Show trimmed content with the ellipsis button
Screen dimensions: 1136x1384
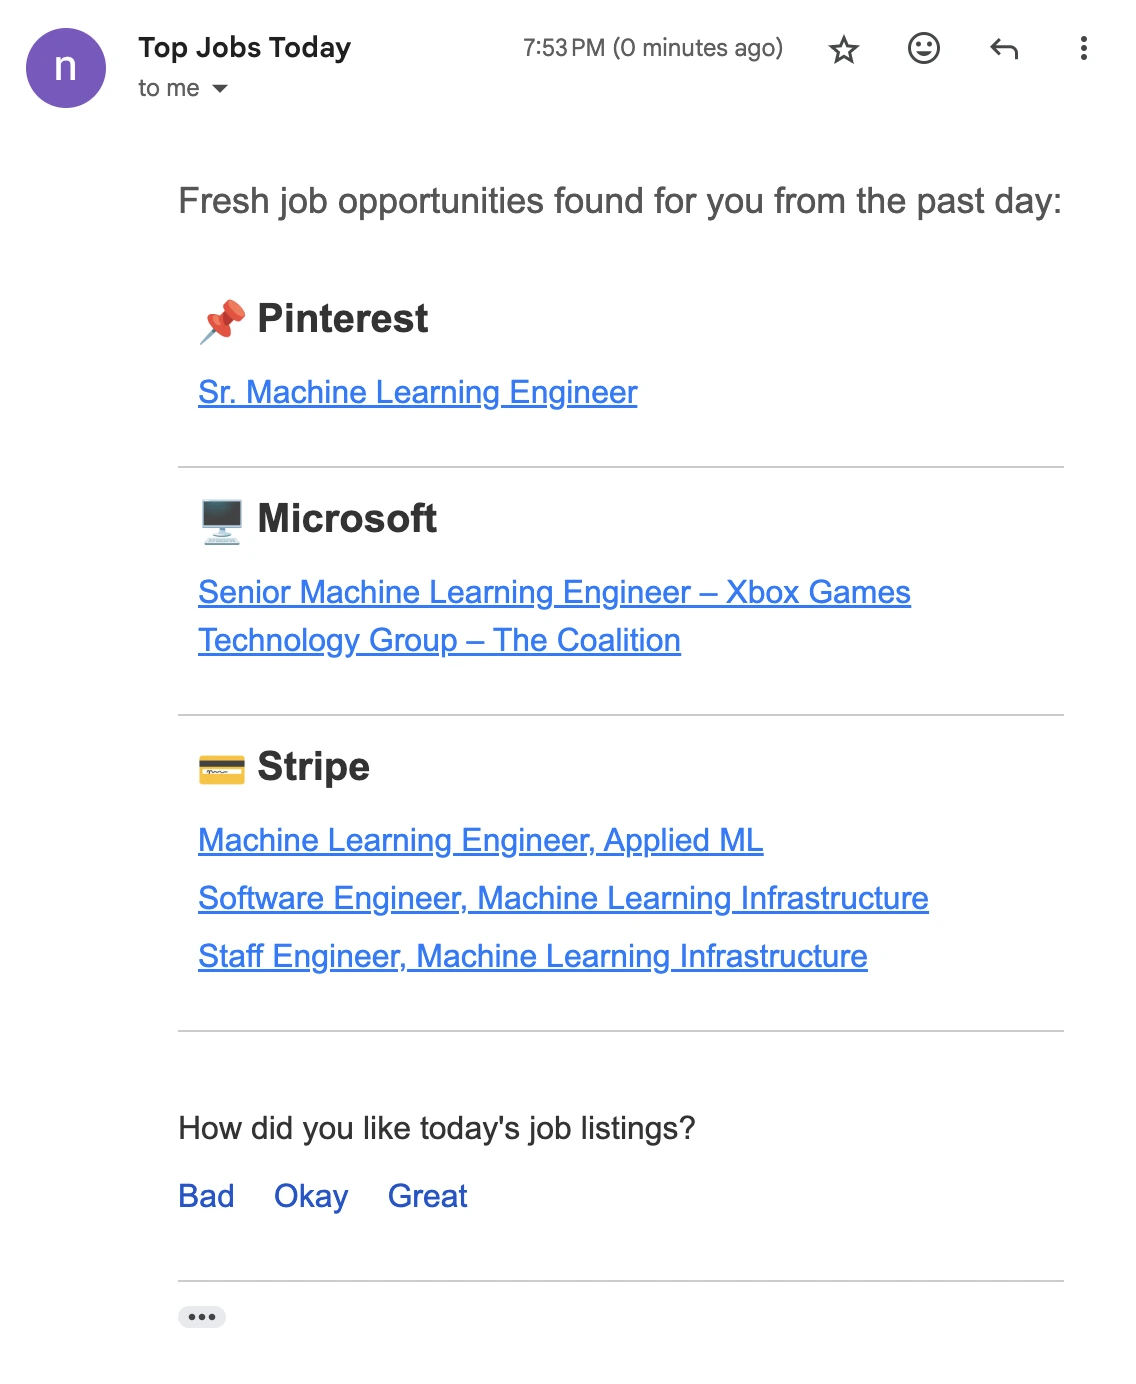(203, 1316)
